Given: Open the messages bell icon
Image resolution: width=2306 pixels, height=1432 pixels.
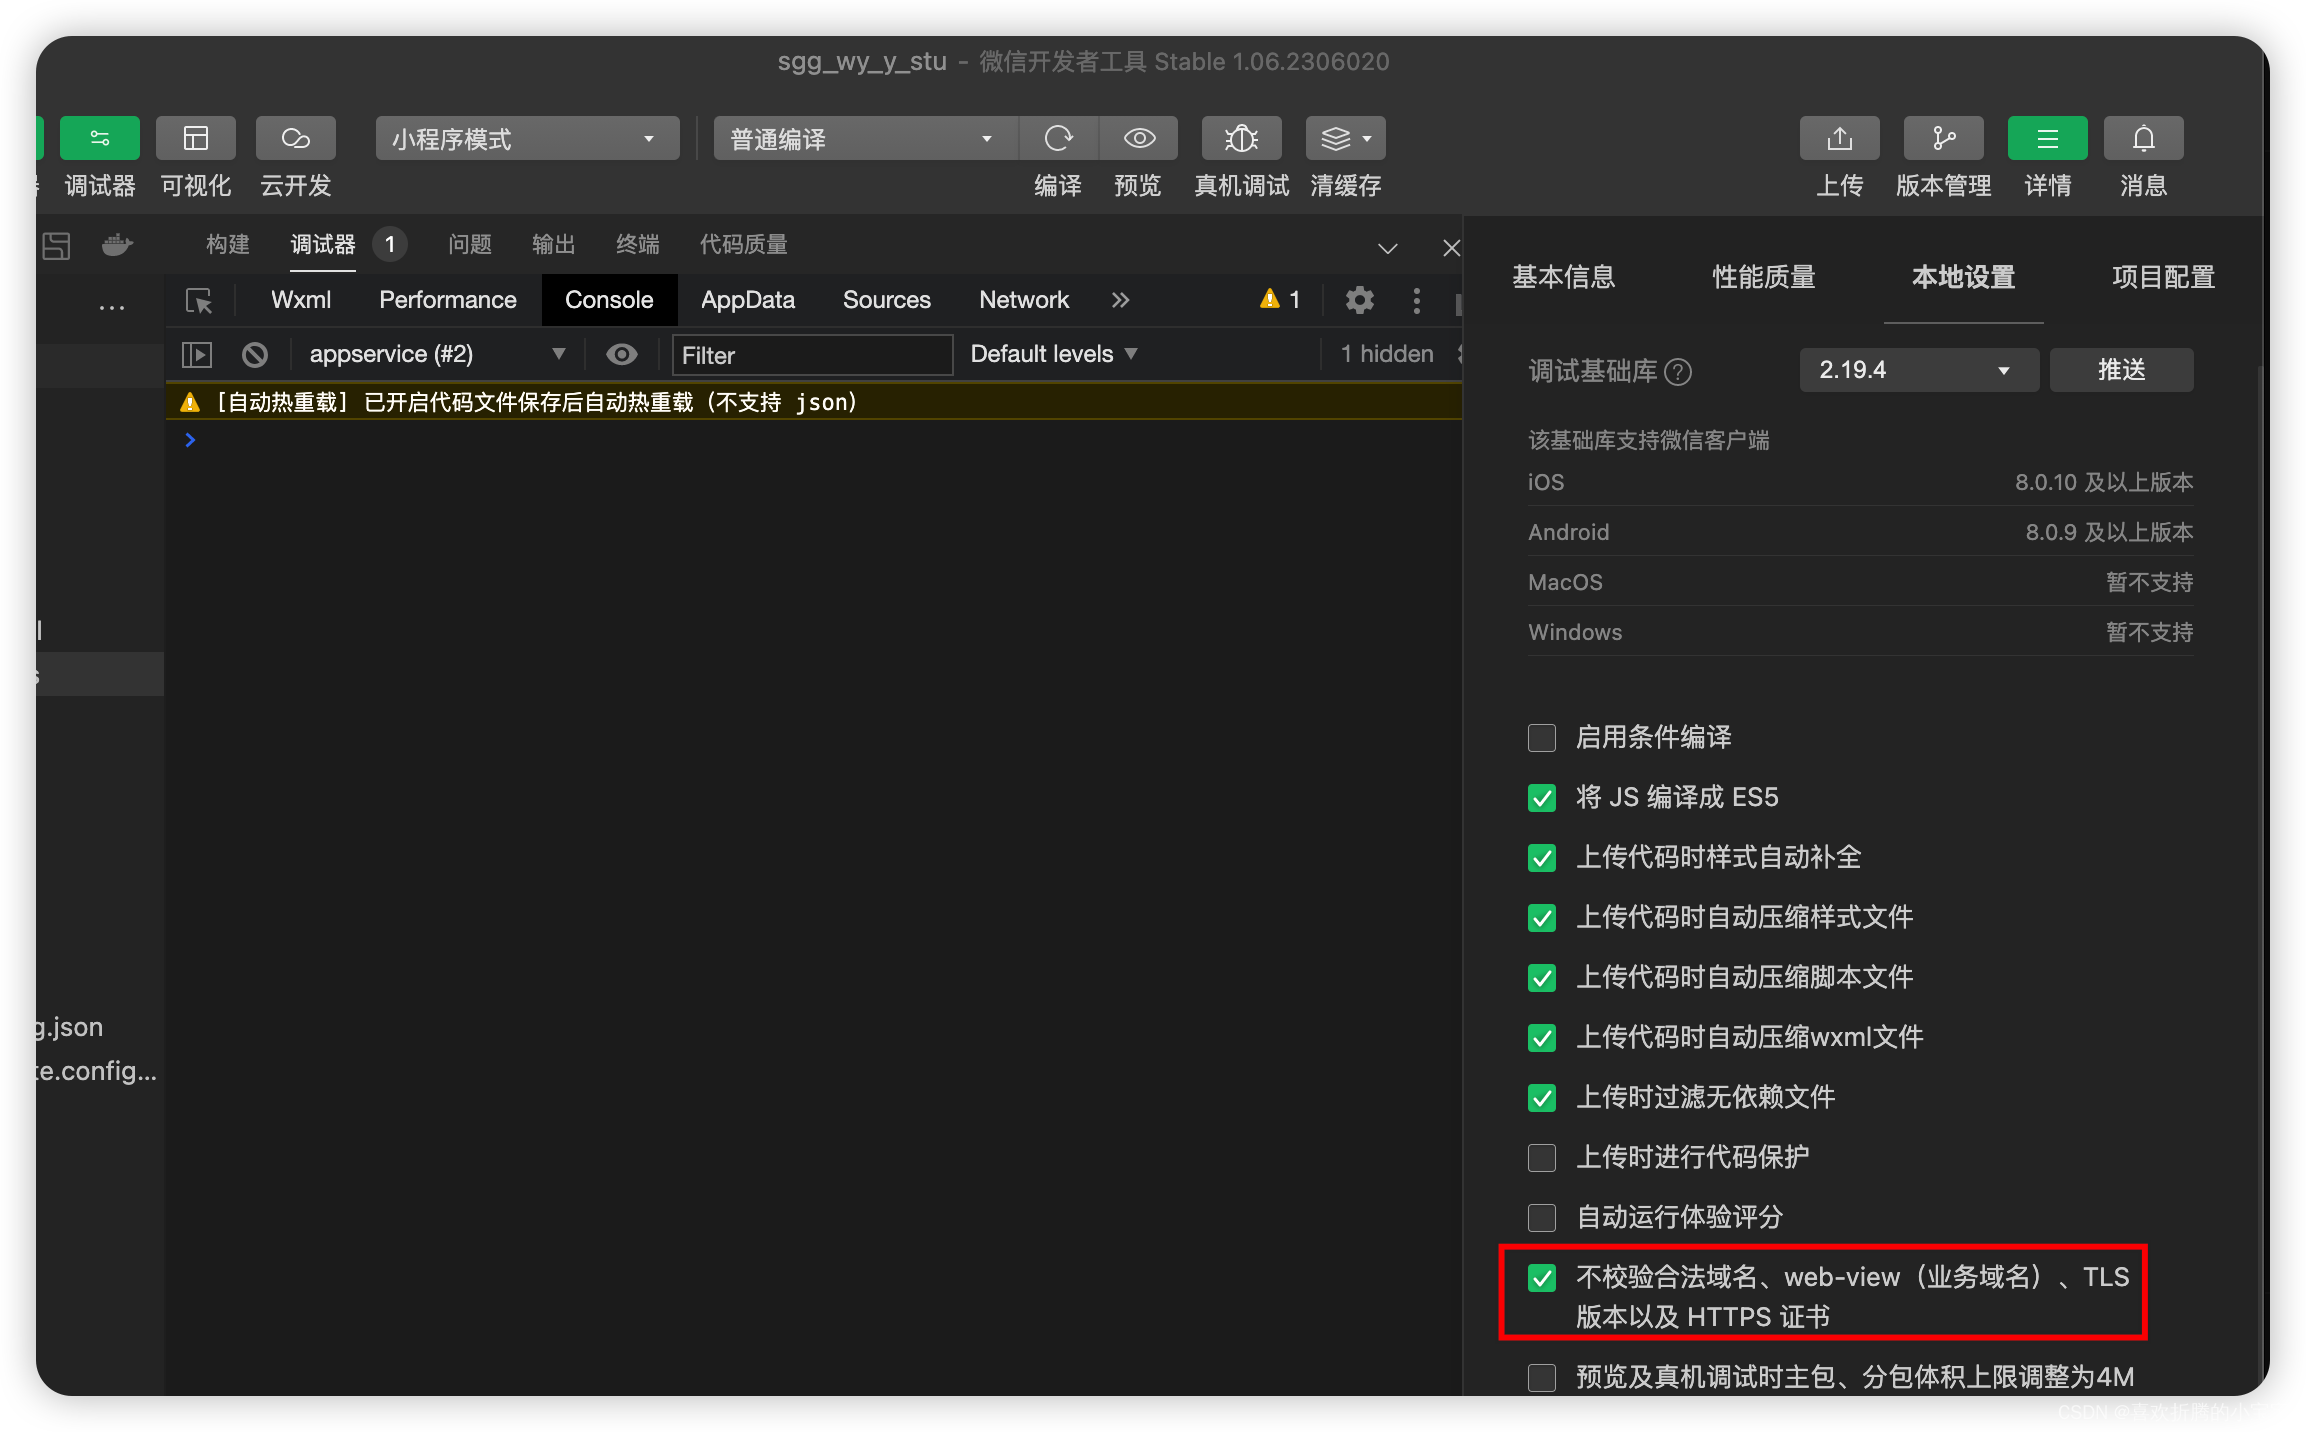Looking at the screenshot, I should point(2143,139).
